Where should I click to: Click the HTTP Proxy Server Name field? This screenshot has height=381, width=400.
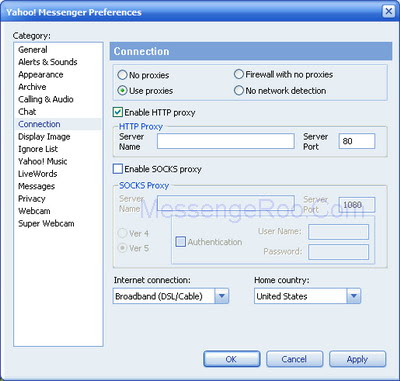pyautogui.click(x=226, y=141)
